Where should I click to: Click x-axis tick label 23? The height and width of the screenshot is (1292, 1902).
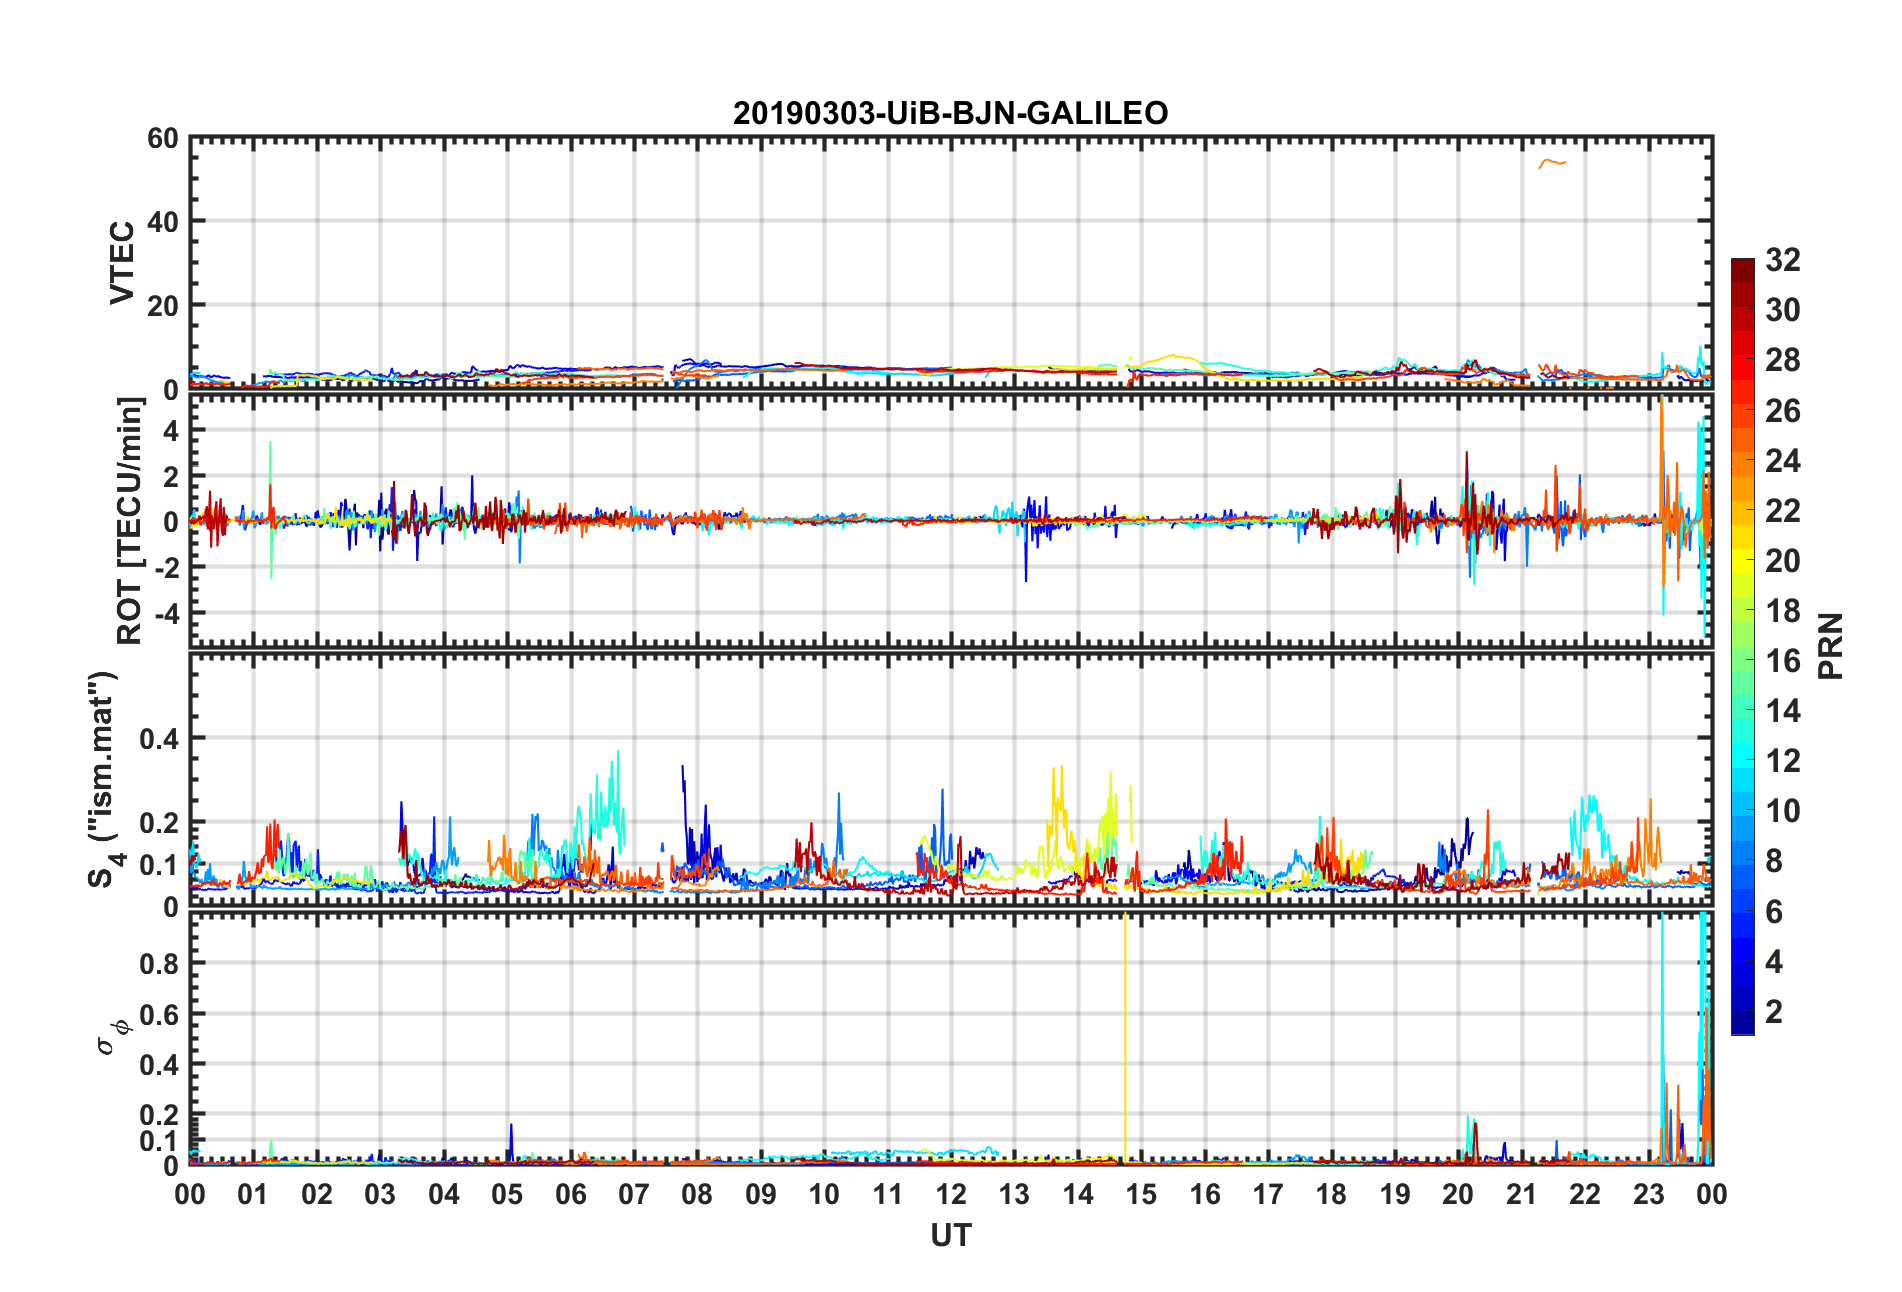pyautogui.click(x=1648, y=1194)
